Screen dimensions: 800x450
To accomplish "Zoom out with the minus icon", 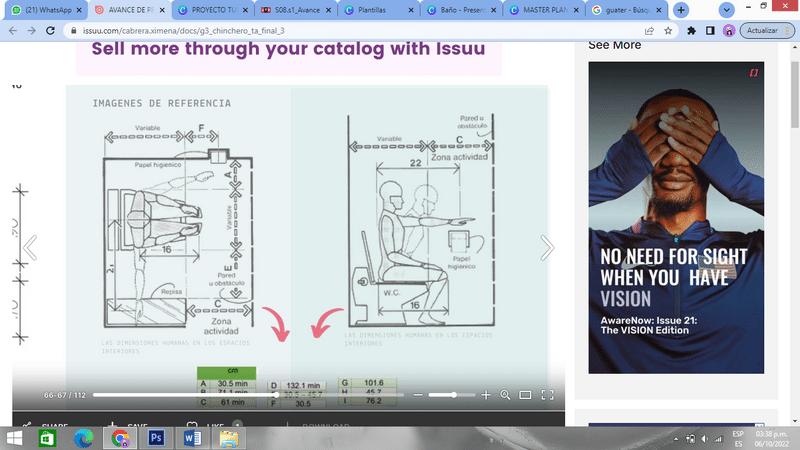I will click(418, 395).
